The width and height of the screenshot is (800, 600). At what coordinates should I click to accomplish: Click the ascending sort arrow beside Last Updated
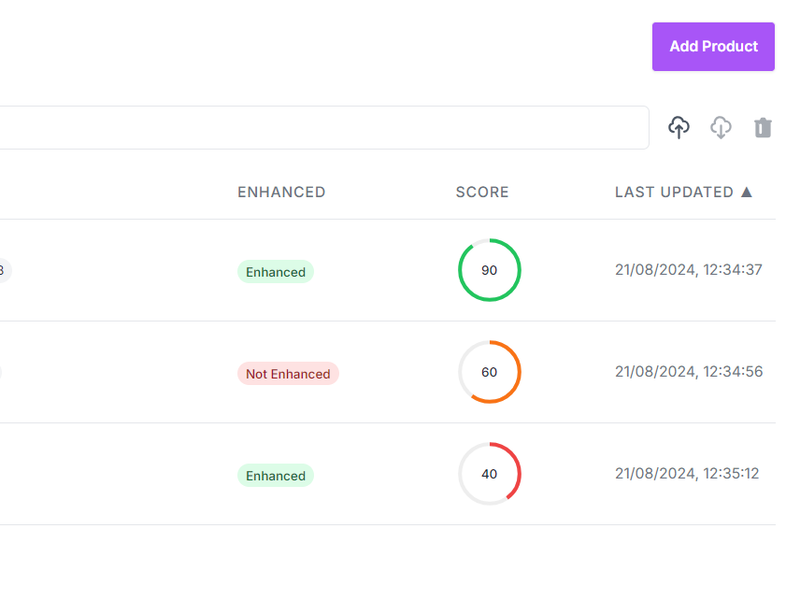point(746,192)
